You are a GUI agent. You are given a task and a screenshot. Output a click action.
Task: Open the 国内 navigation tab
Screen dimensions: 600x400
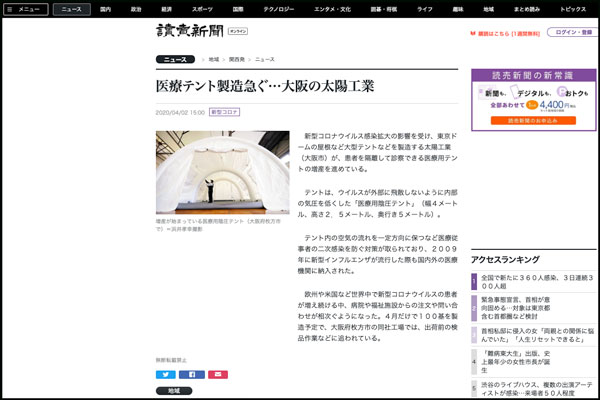pyautogui.click(x=106, y=8)
